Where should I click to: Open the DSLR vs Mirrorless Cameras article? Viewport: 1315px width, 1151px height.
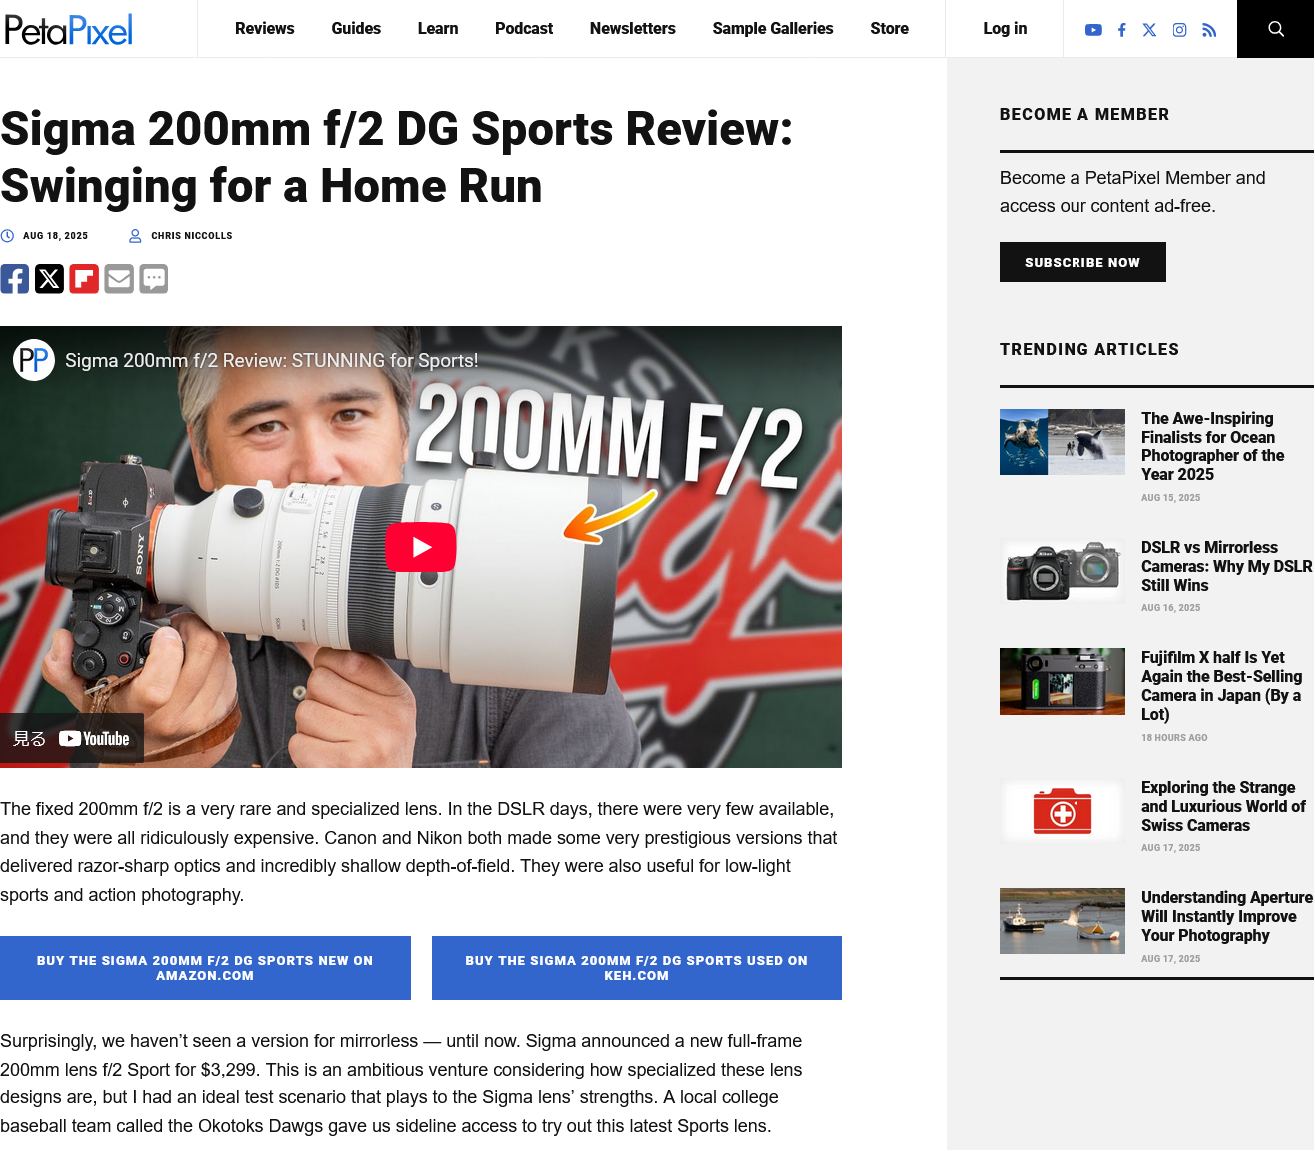(1227, 567)
